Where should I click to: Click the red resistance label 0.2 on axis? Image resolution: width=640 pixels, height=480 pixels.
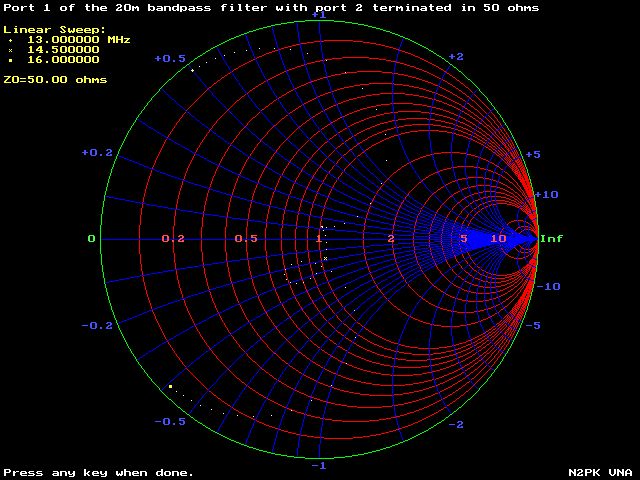(173, 239)
